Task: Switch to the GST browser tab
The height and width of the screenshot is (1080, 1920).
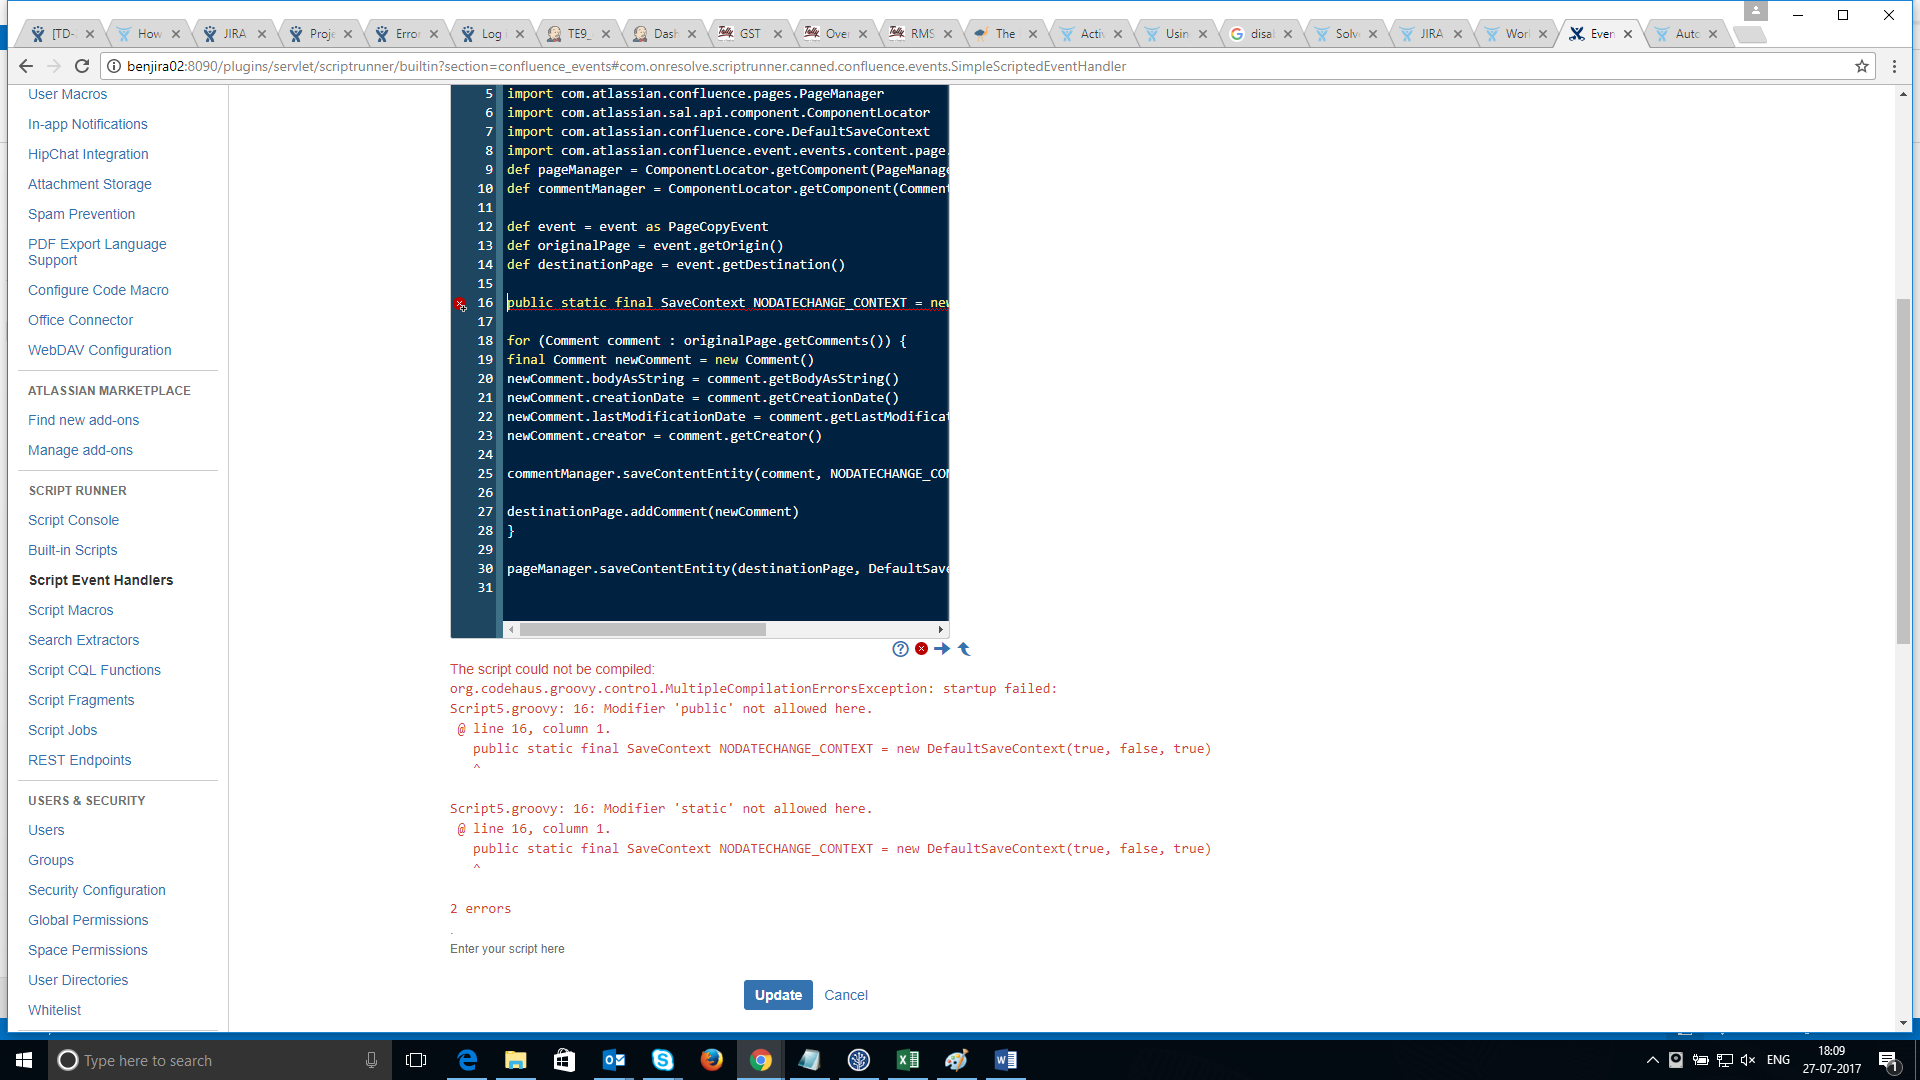Action: click(x=749, y=34)
